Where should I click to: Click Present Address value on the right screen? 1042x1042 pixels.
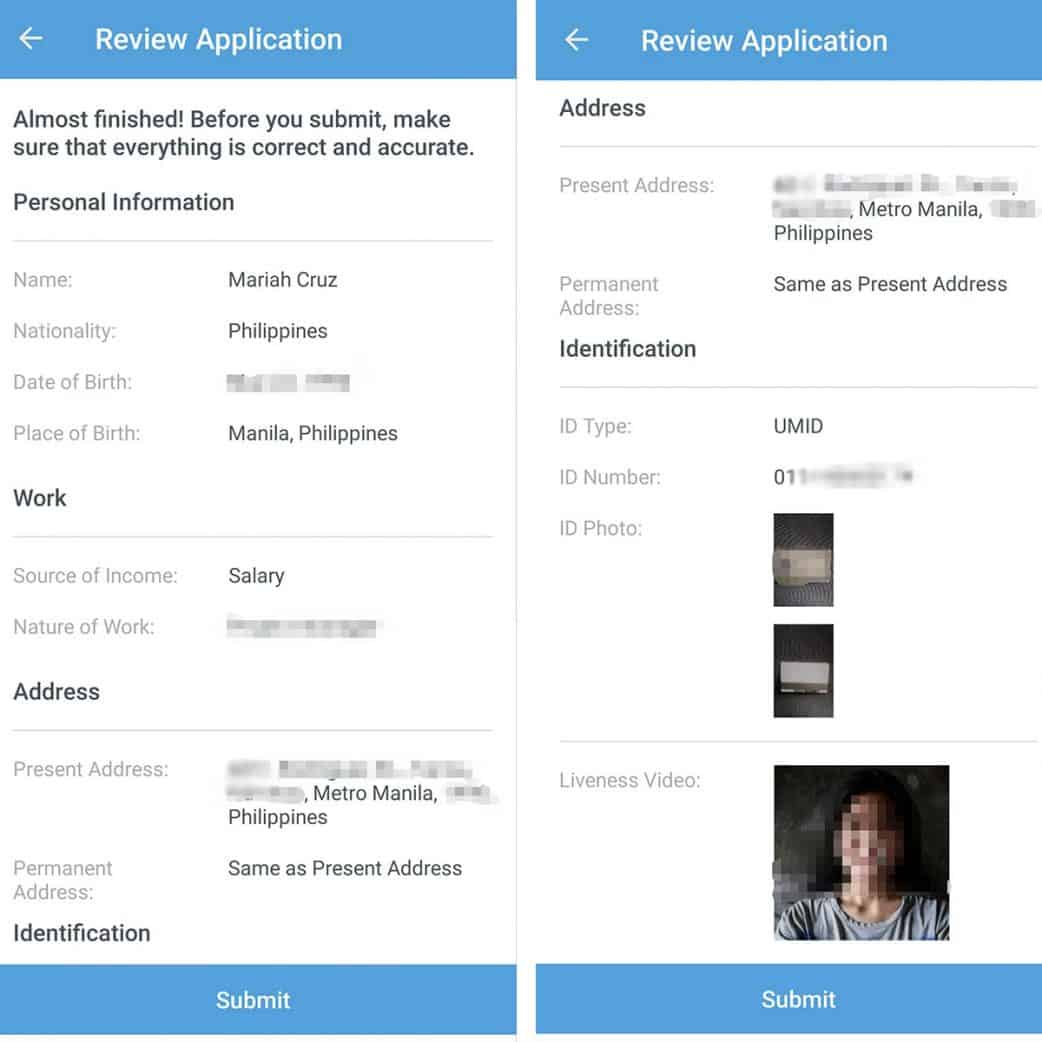coord(903,209)
